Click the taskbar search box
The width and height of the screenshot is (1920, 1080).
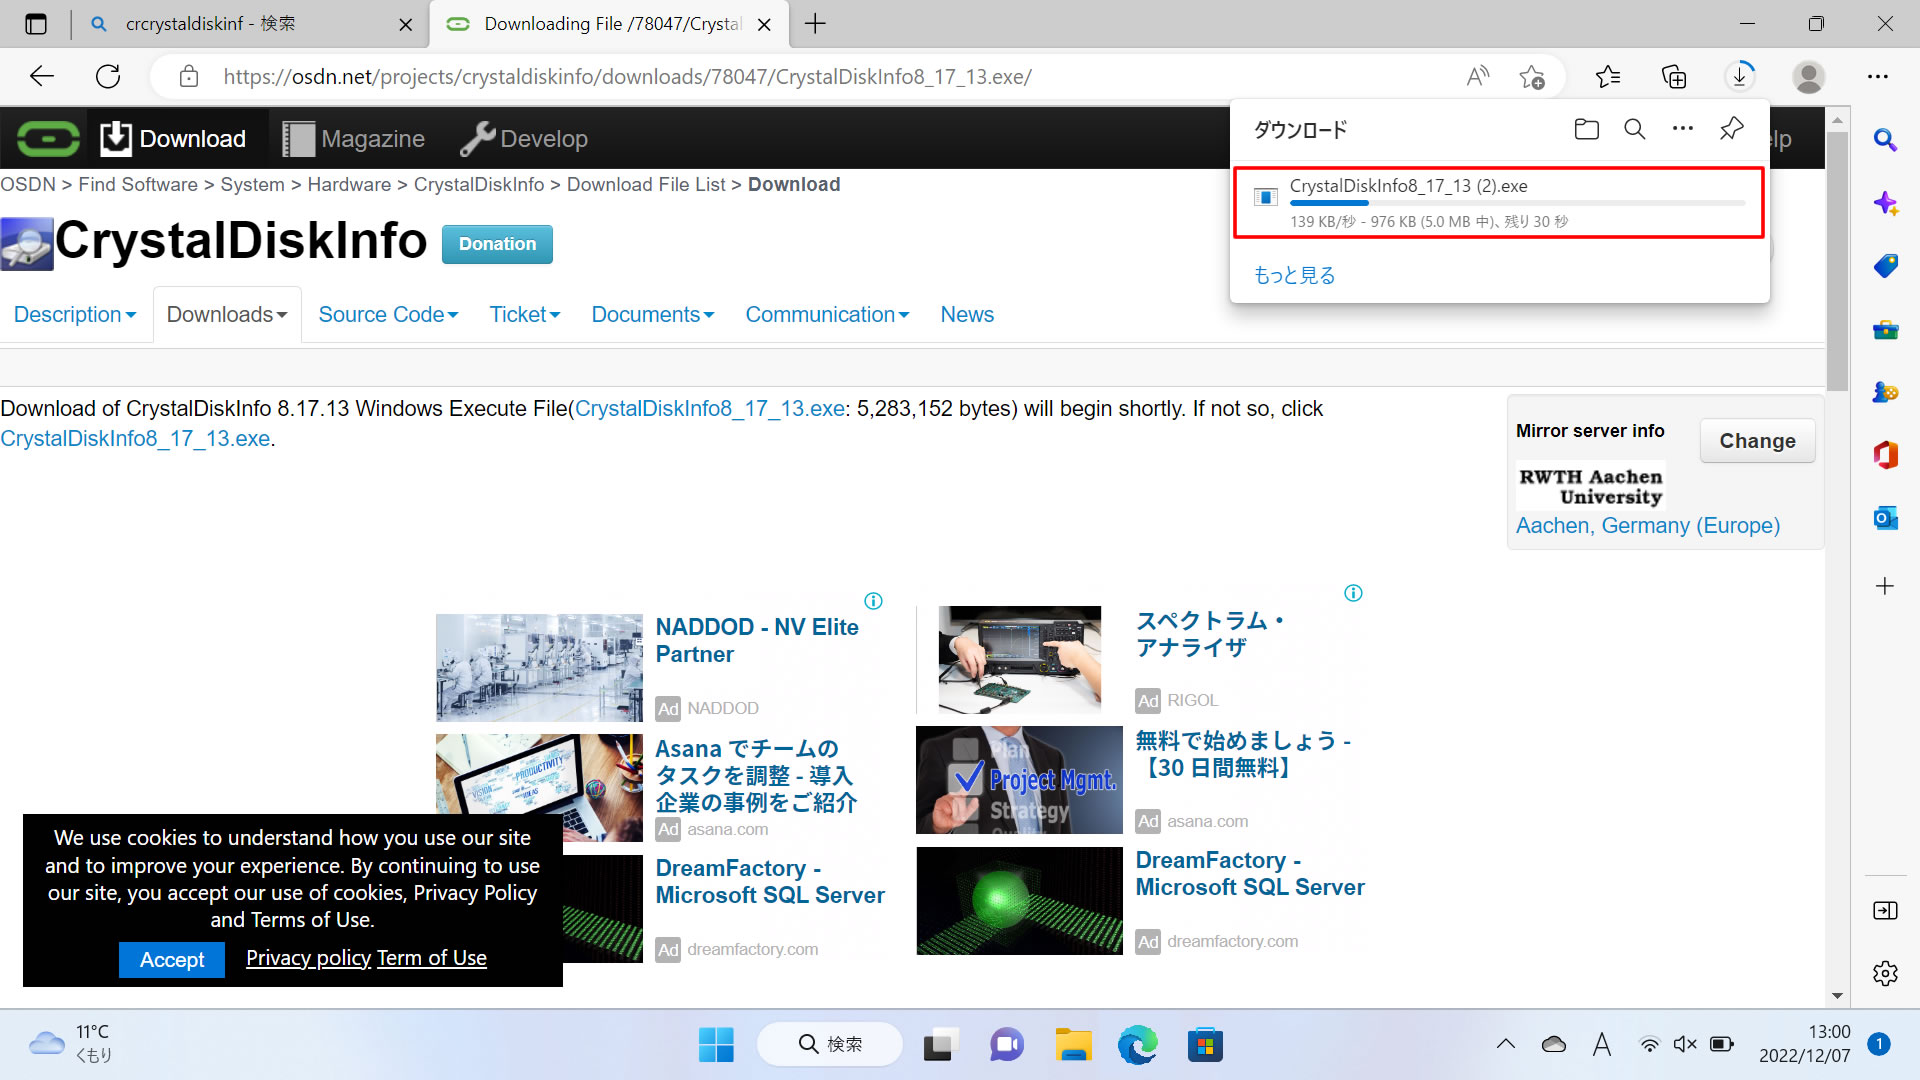830,1045
